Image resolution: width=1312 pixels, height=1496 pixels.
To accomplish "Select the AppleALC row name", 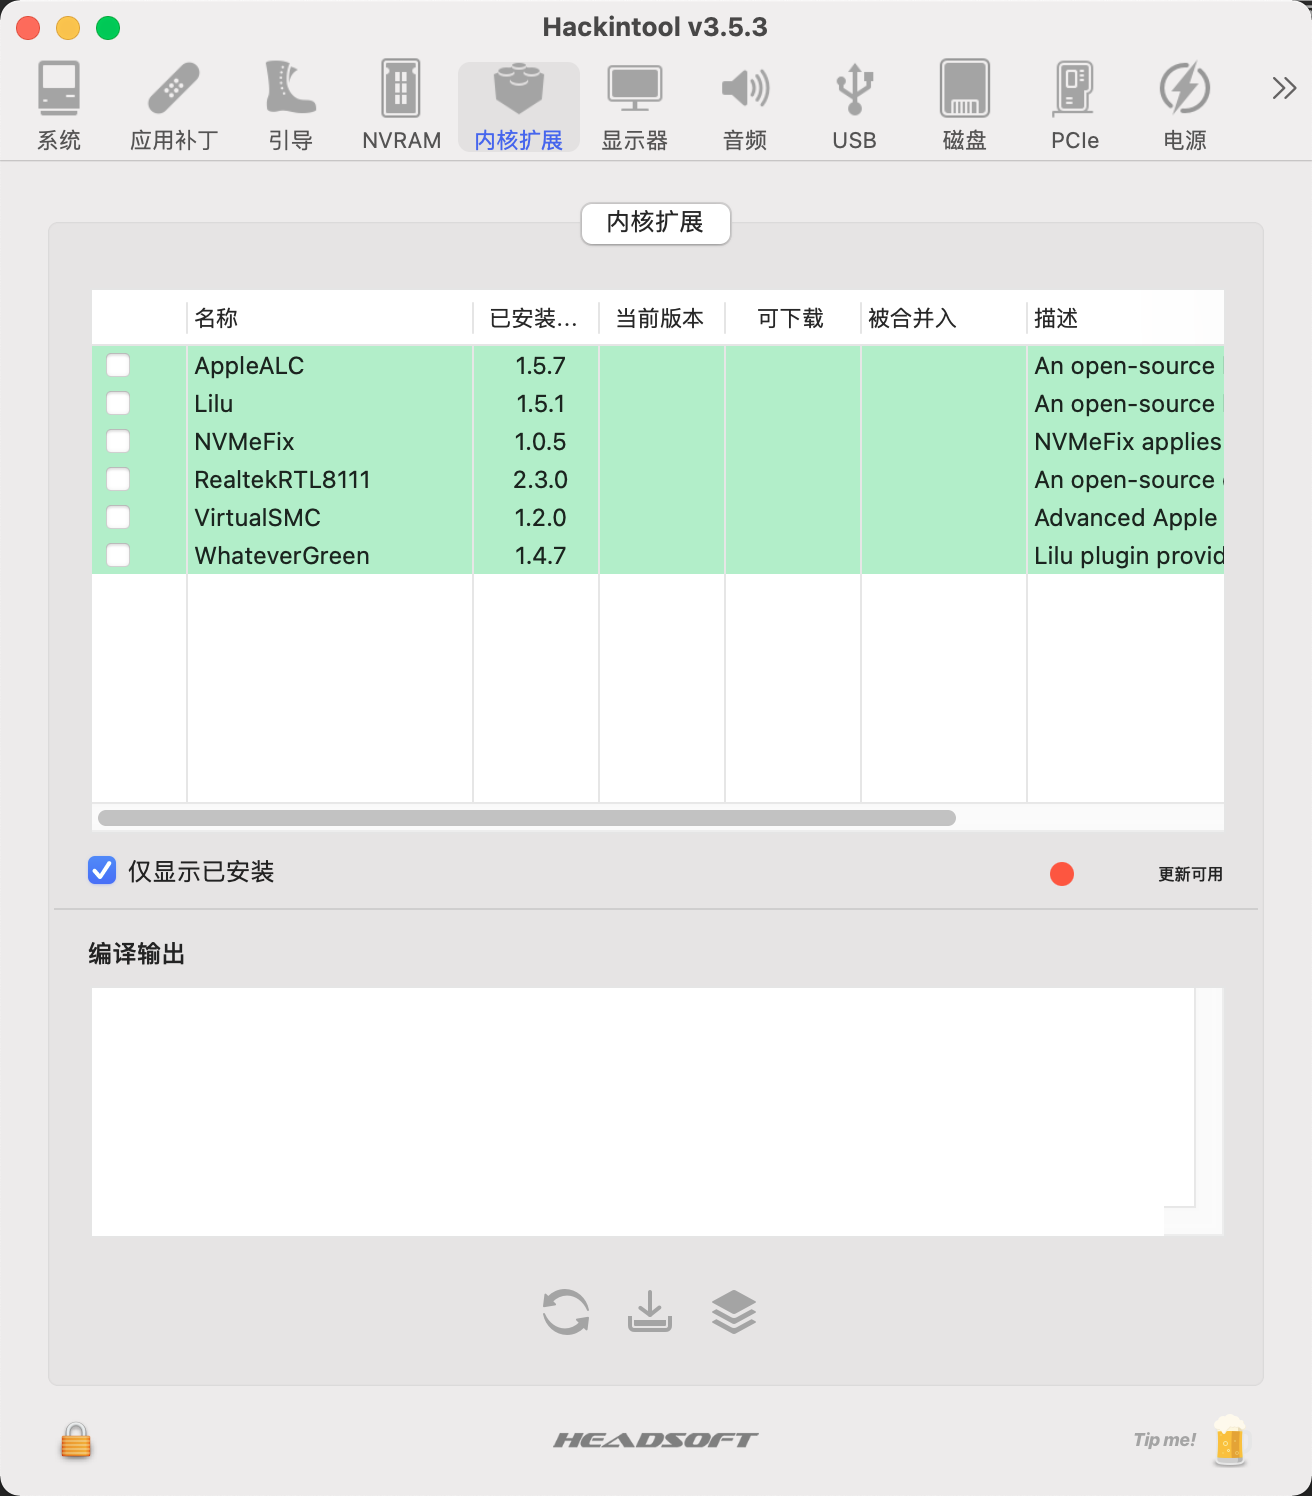I will point(249,366).
